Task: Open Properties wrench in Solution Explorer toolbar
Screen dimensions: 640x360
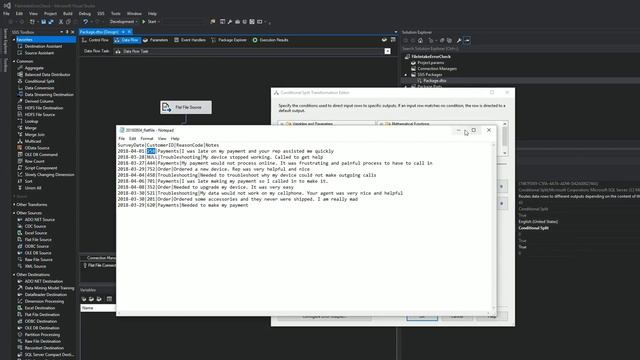Action: coord(459,40)
